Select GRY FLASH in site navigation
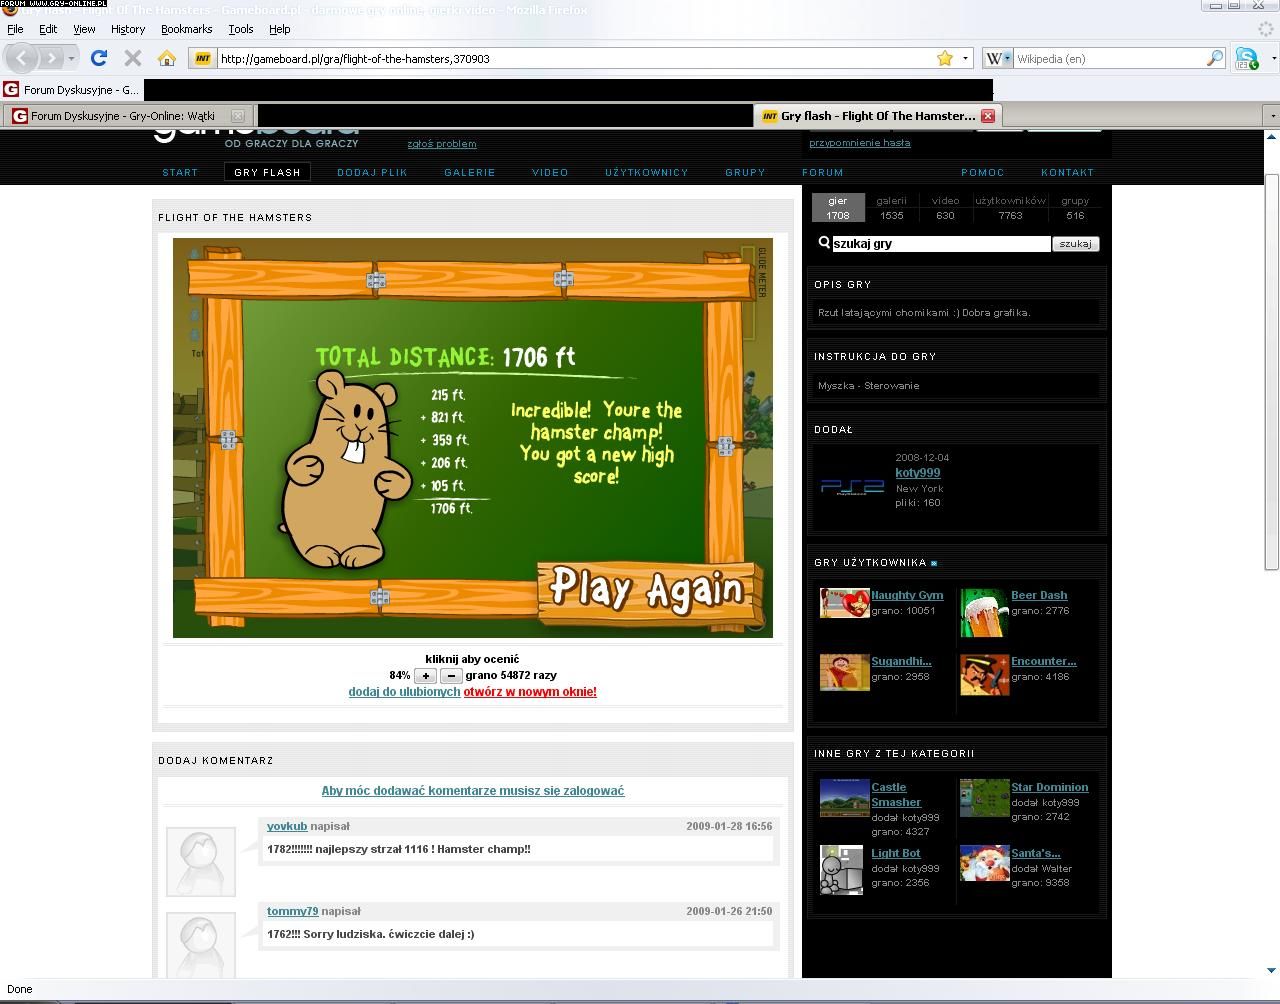Image resolution: width=1280 pixels, height=1004 pixels. point(267,172)
